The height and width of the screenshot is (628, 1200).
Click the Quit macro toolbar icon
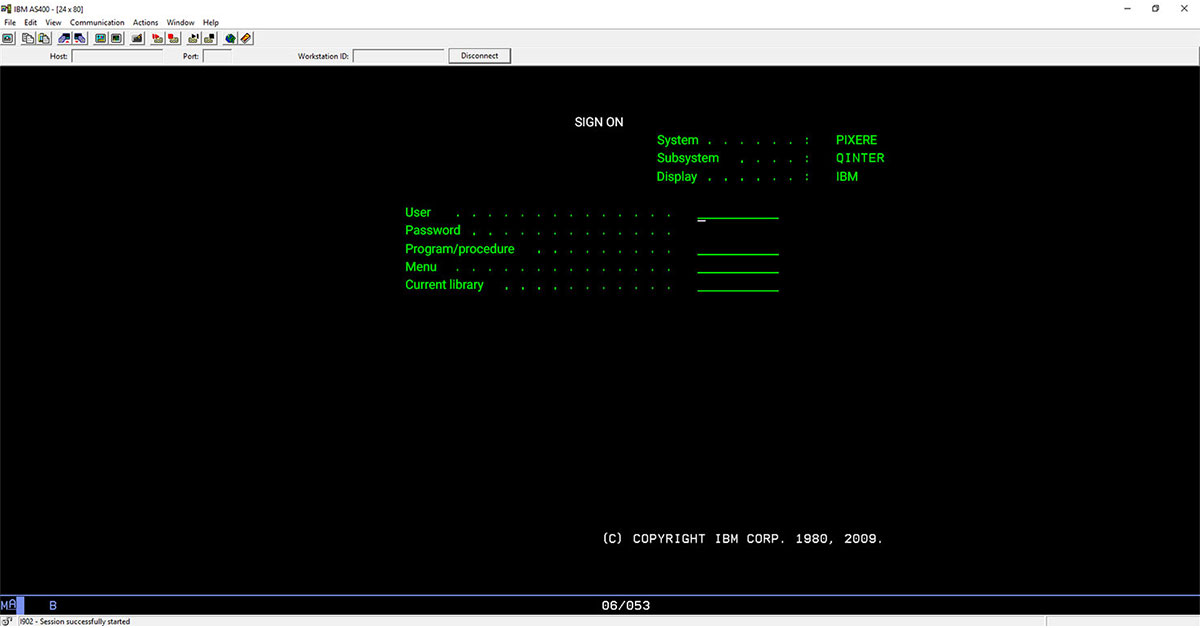210,38
